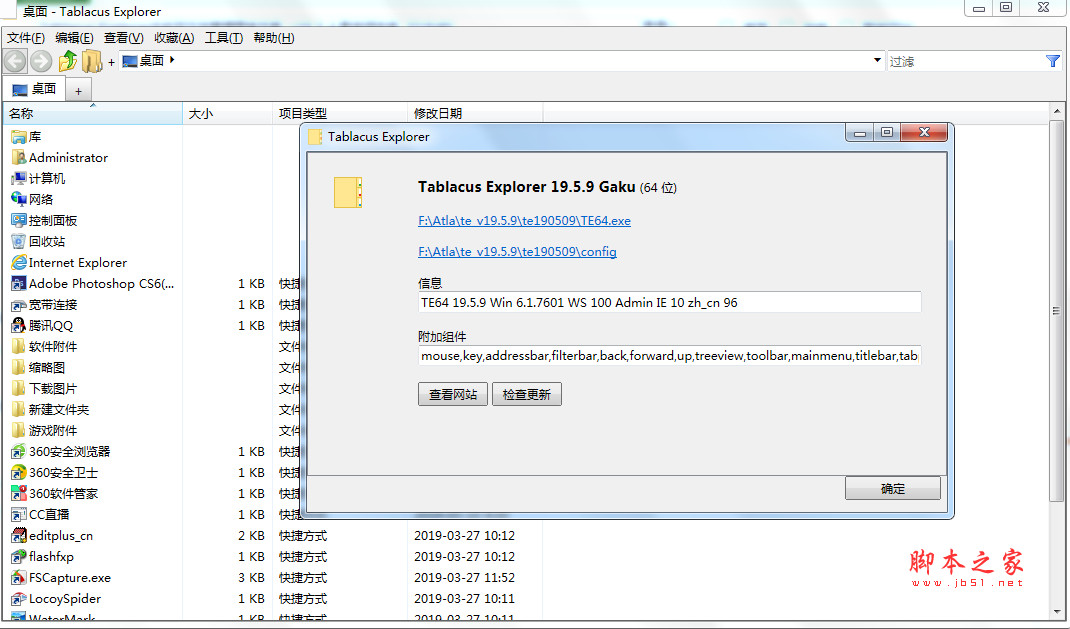1070x629 pixels.
Task: Select the Adobe Photoshop CS6 shortcut icon
Action: click(19, 284)
